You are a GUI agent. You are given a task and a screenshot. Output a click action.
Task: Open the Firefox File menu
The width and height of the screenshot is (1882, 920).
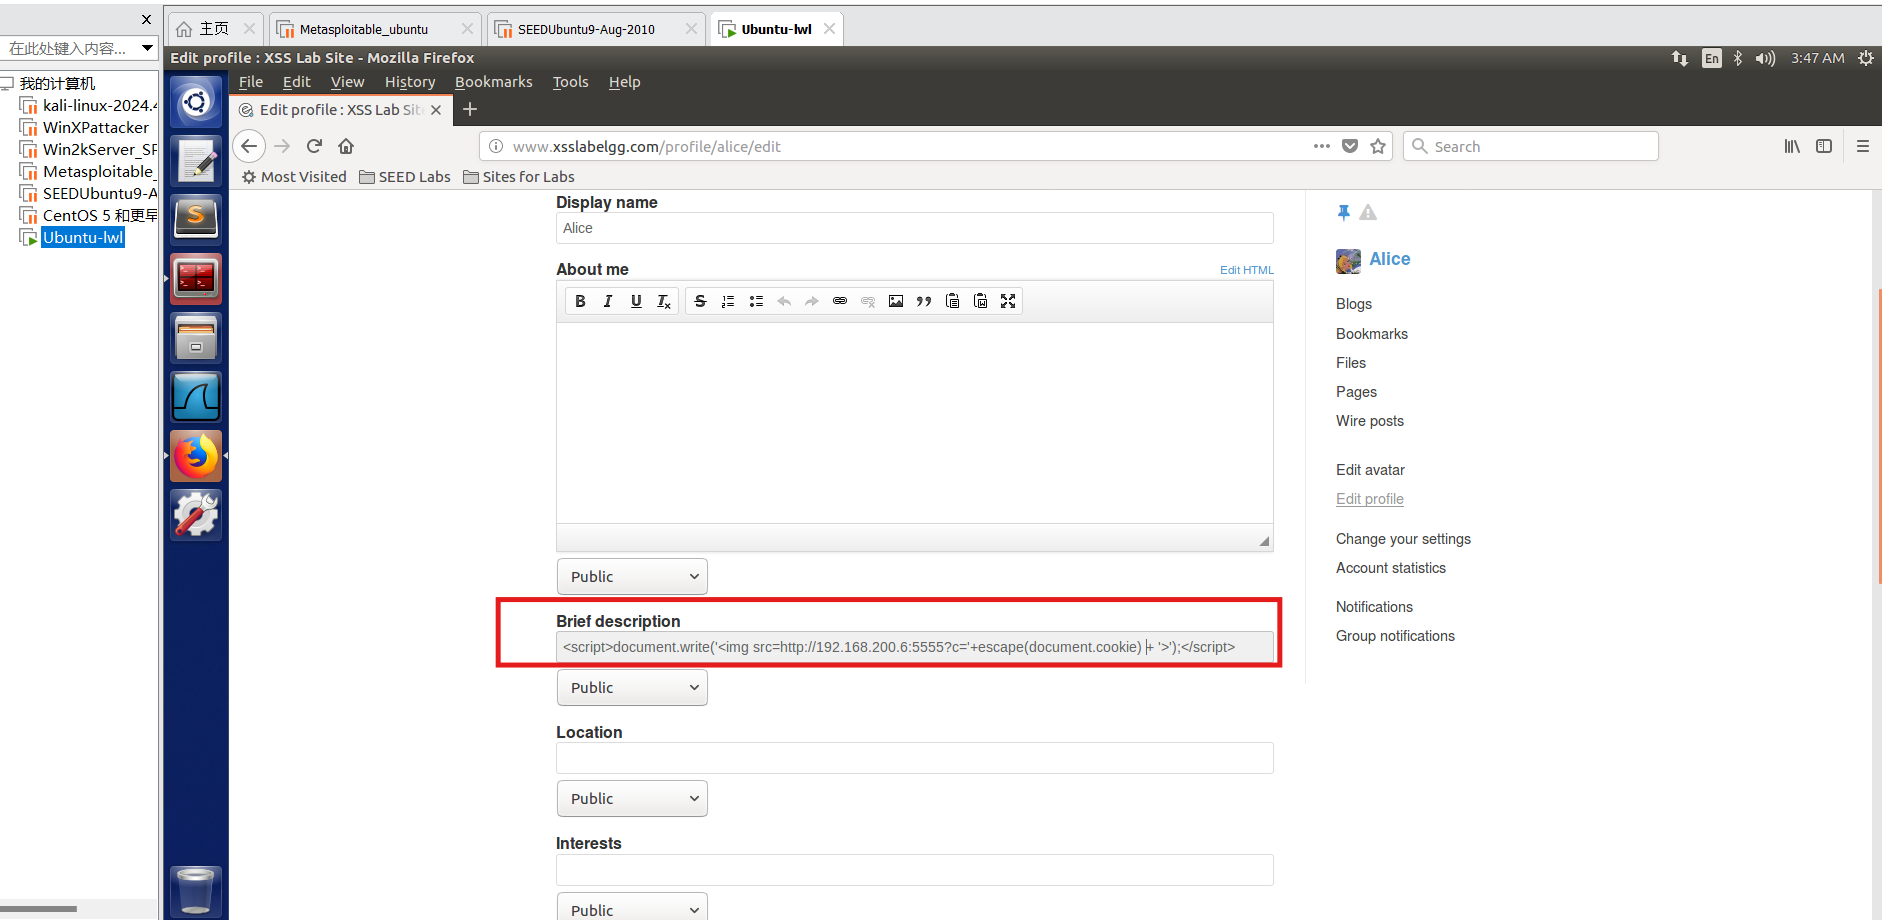[251, 82]
